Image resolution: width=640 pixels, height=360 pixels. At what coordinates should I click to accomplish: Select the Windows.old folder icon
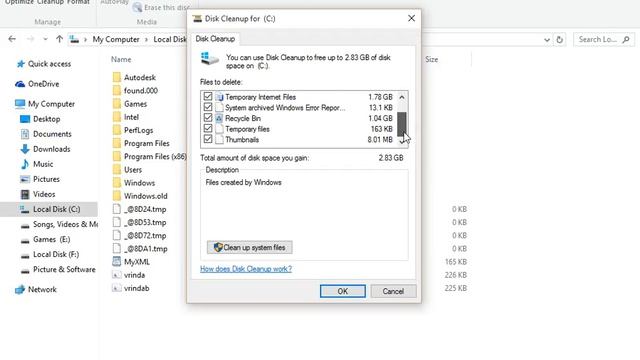[x=117, y=196]
